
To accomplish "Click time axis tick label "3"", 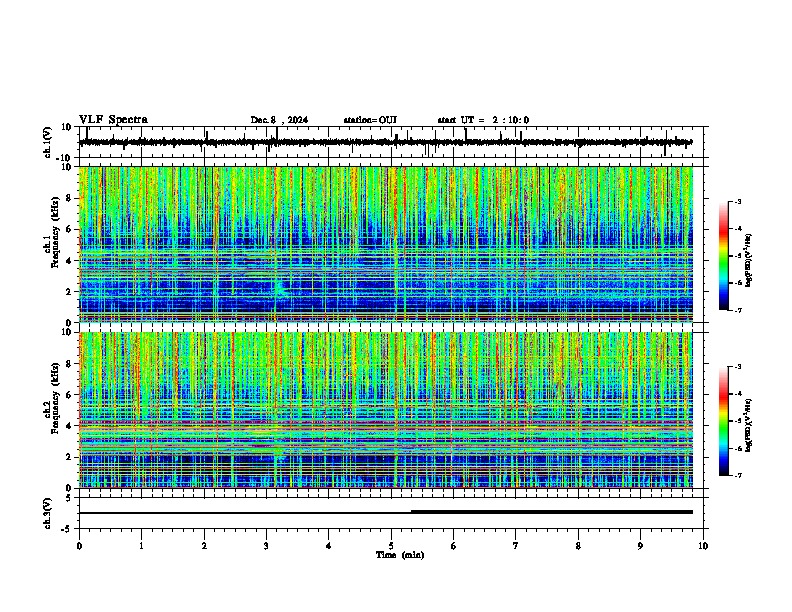I will [x=266, y=546].
